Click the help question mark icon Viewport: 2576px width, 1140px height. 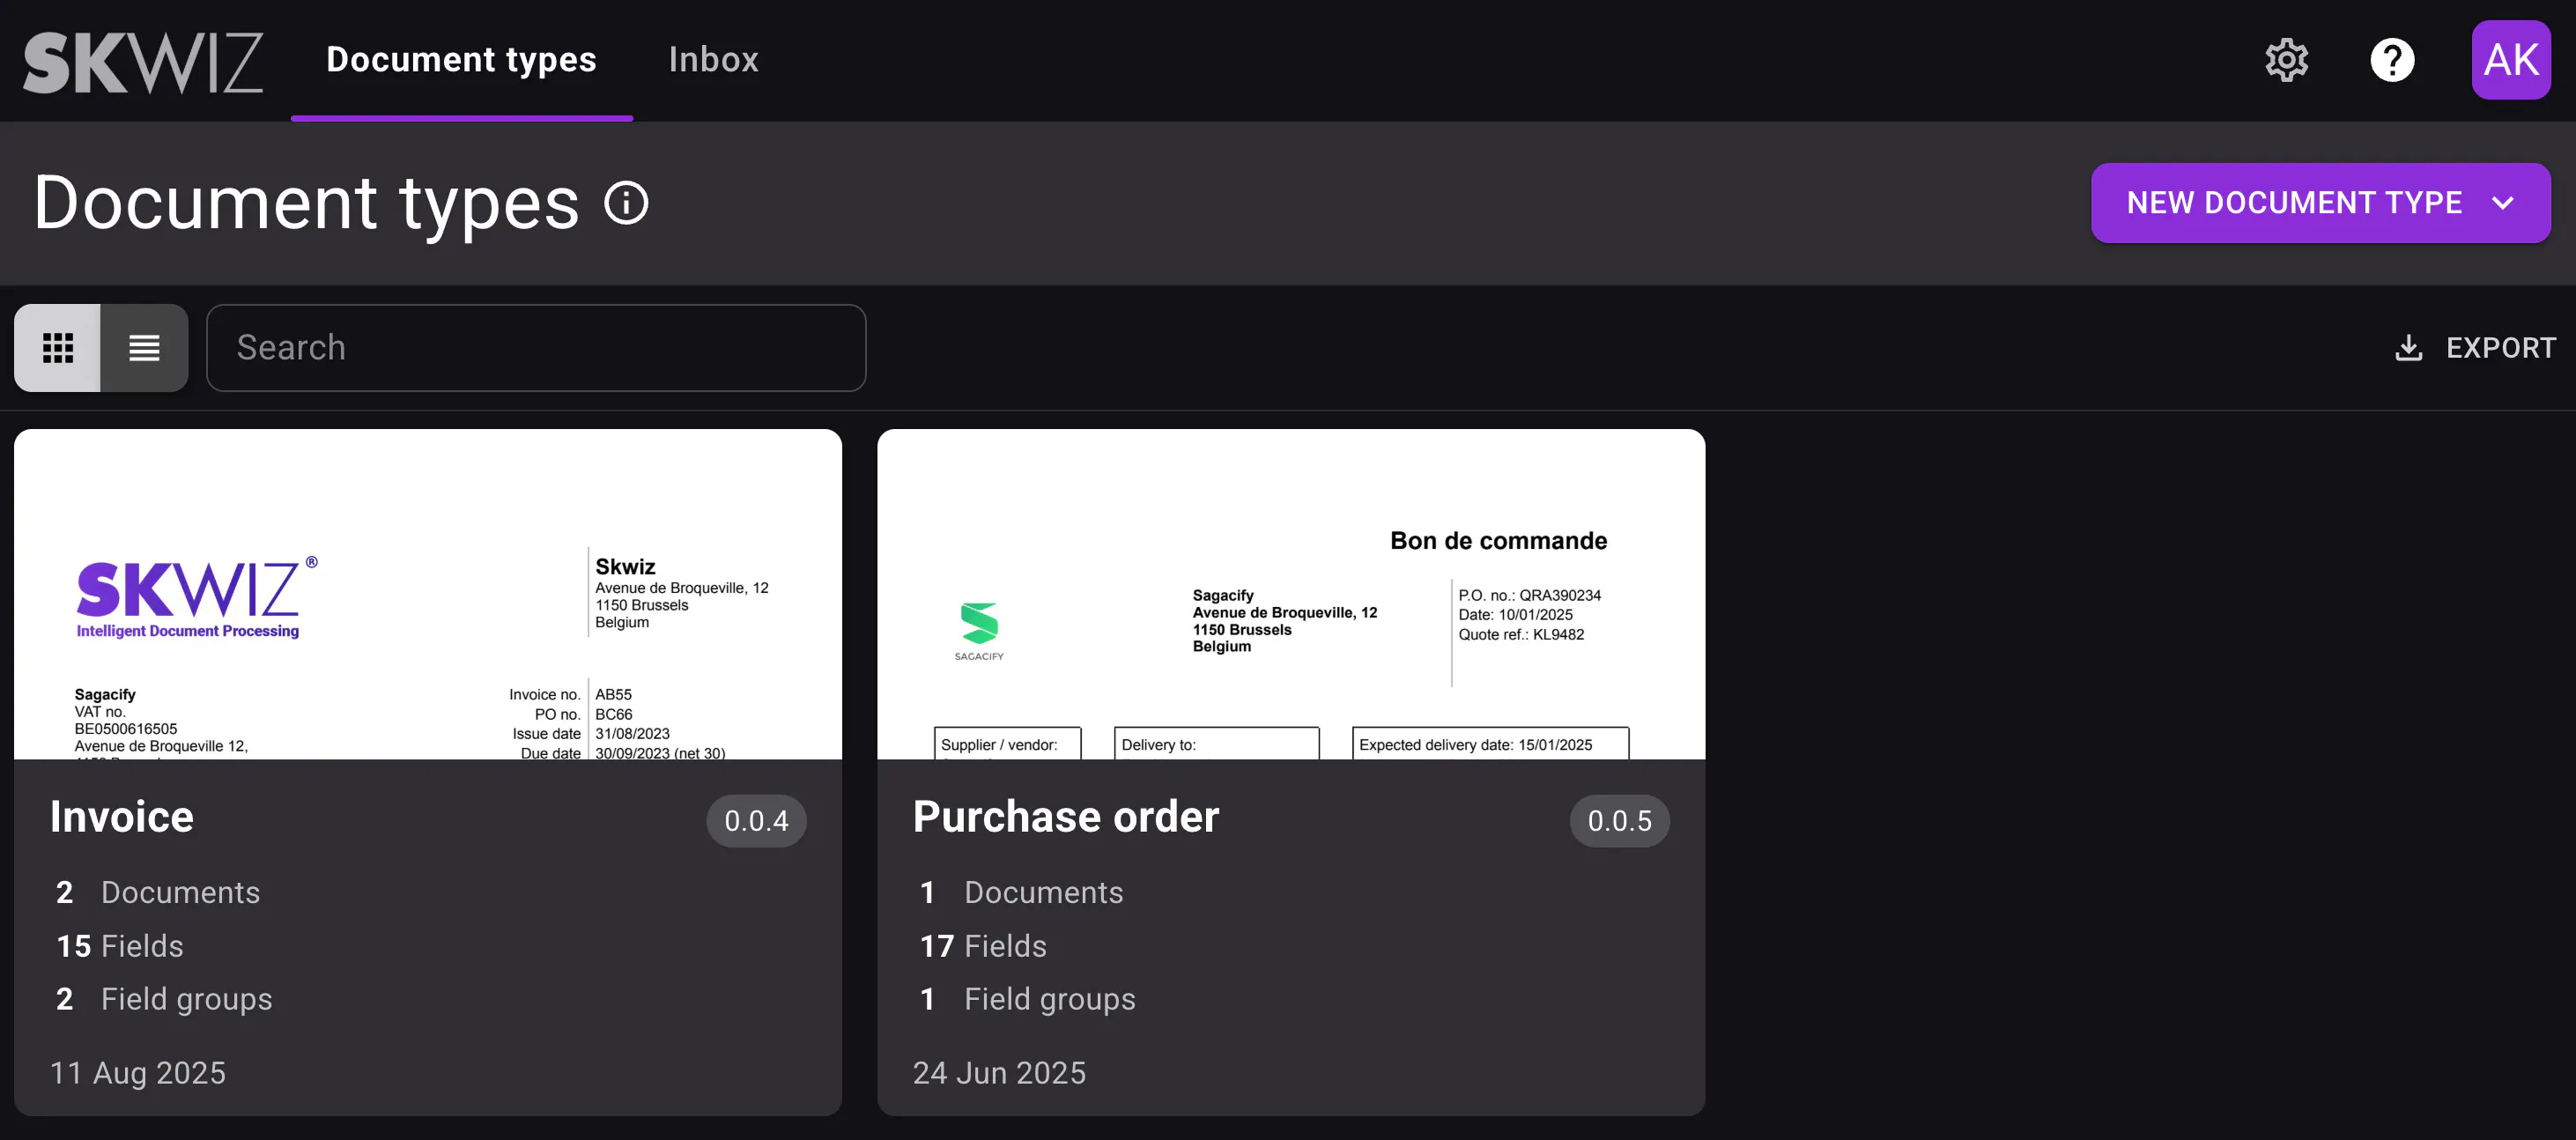[2392, 60]
